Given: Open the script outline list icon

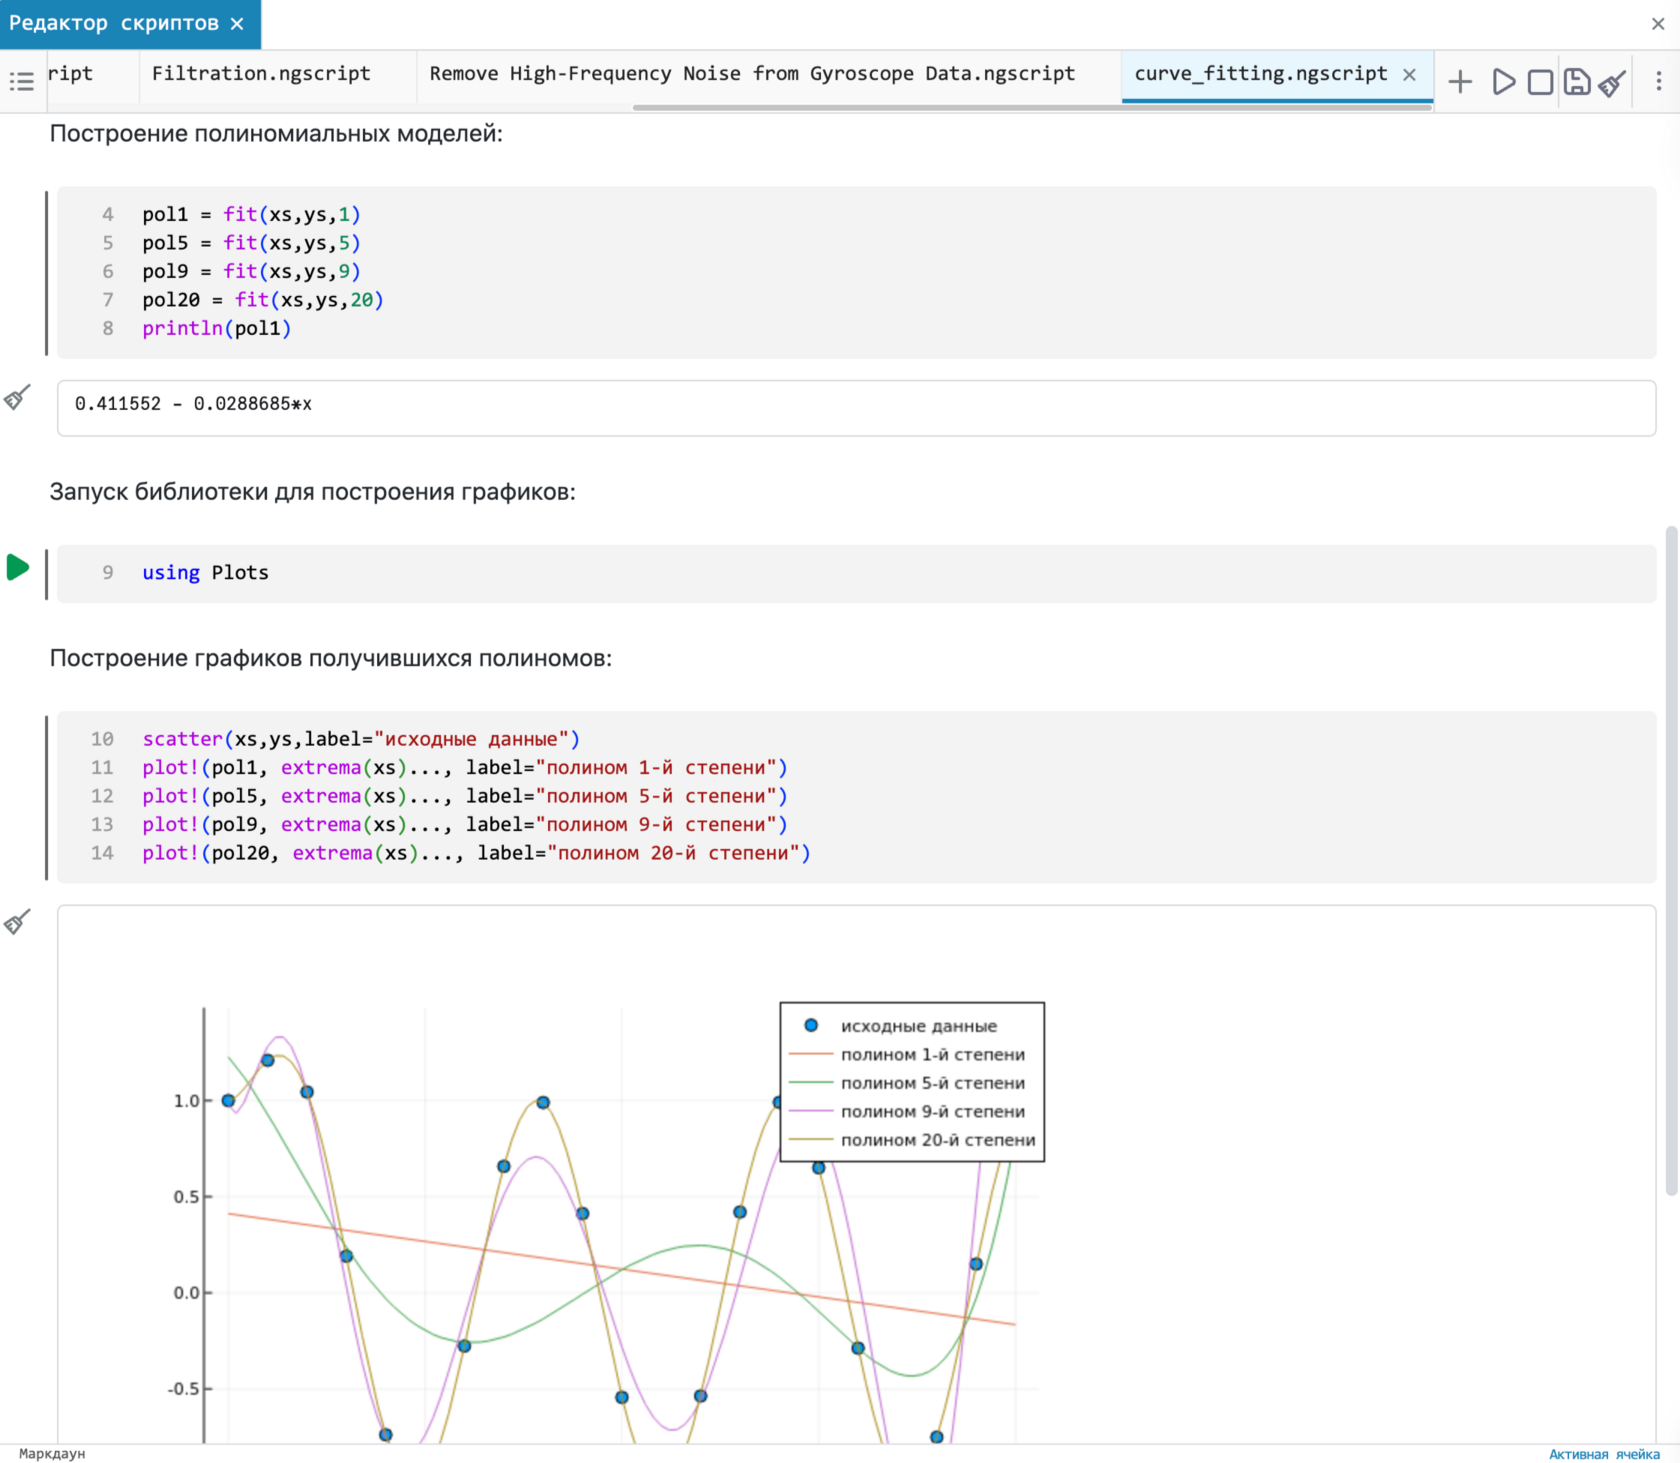Looking at the screenshot, I should (21, 81).
